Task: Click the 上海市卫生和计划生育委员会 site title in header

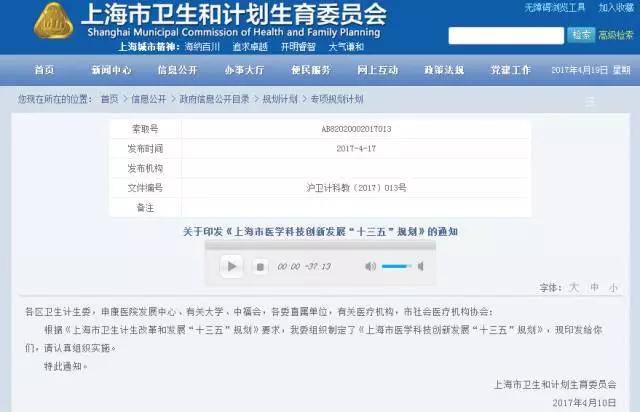Action: [234, 14]
